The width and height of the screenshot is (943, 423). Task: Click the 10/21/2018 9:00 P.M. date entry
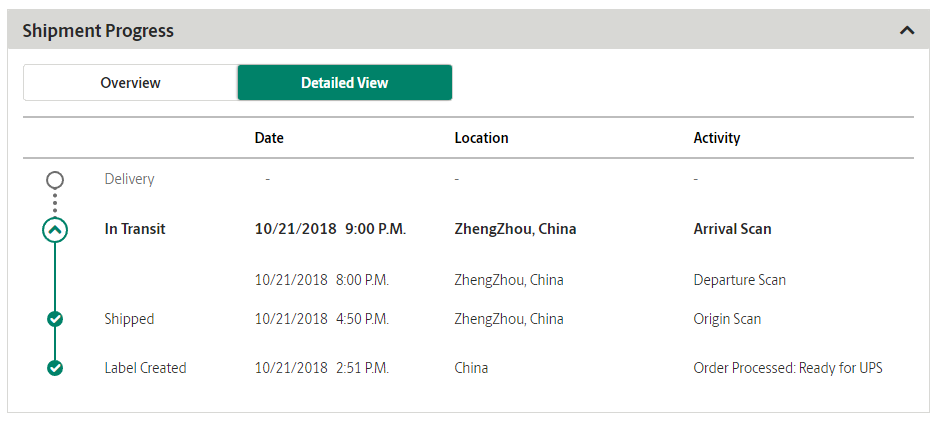(330, 229)
